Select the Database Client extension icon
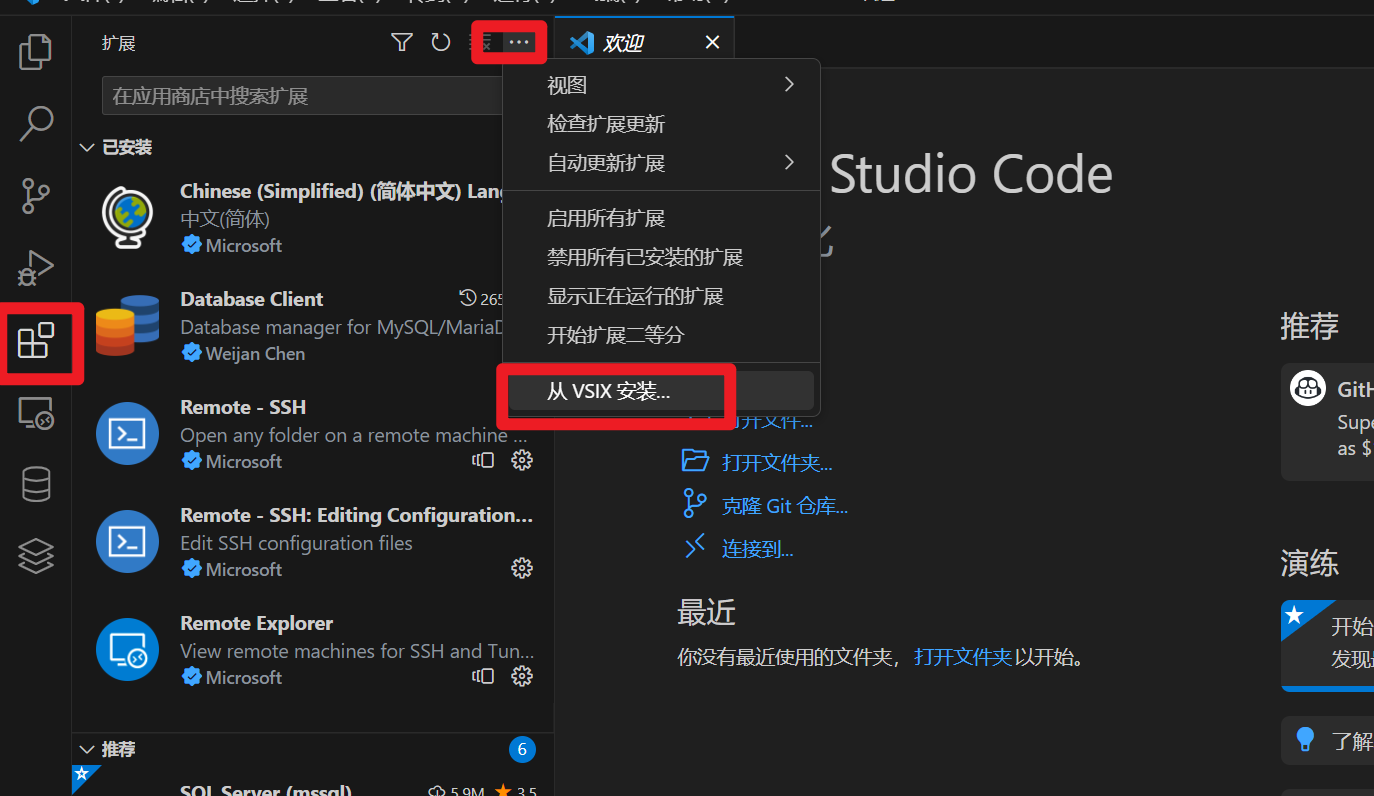This screenshot has height=796, width=1374. [127, 325]
